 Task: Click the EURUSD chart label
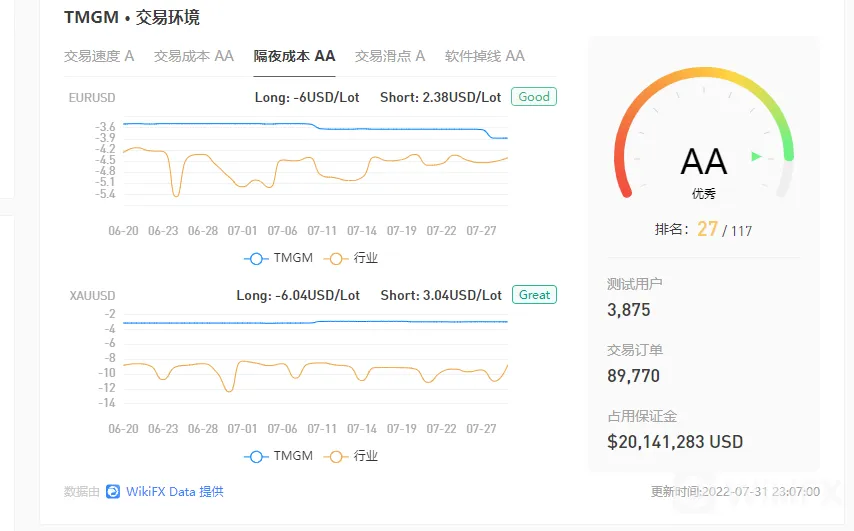(x=92, y=97)
